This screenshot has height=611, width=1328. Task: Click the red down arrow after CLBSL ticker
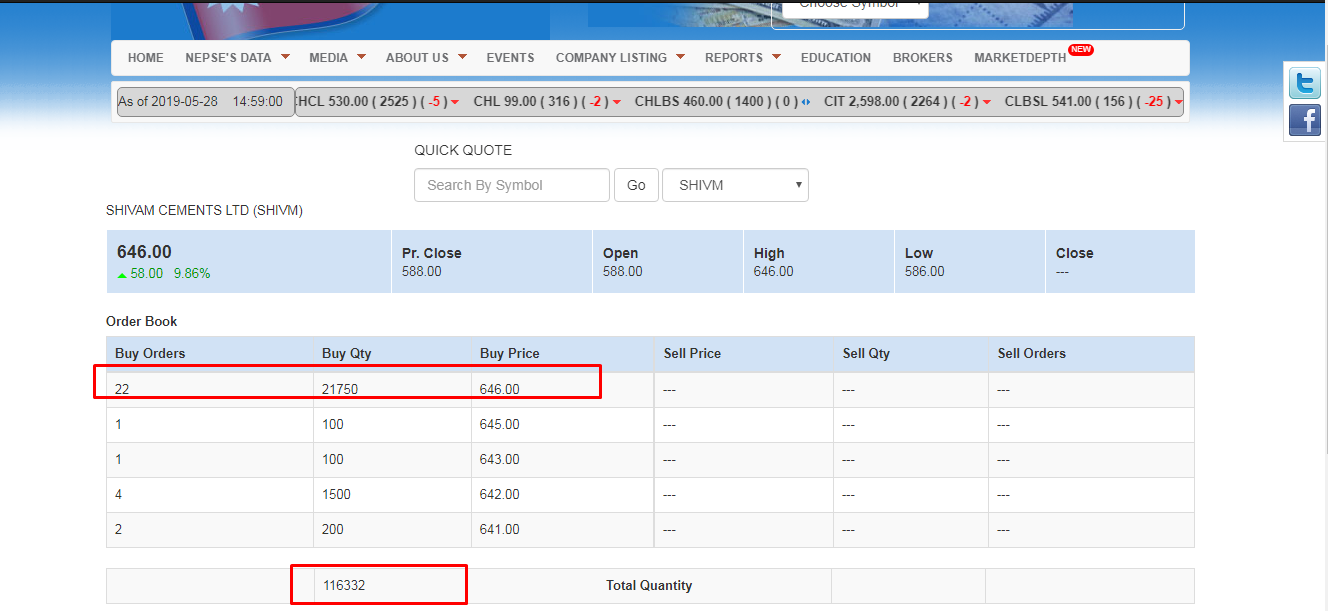click(1179, 102)
